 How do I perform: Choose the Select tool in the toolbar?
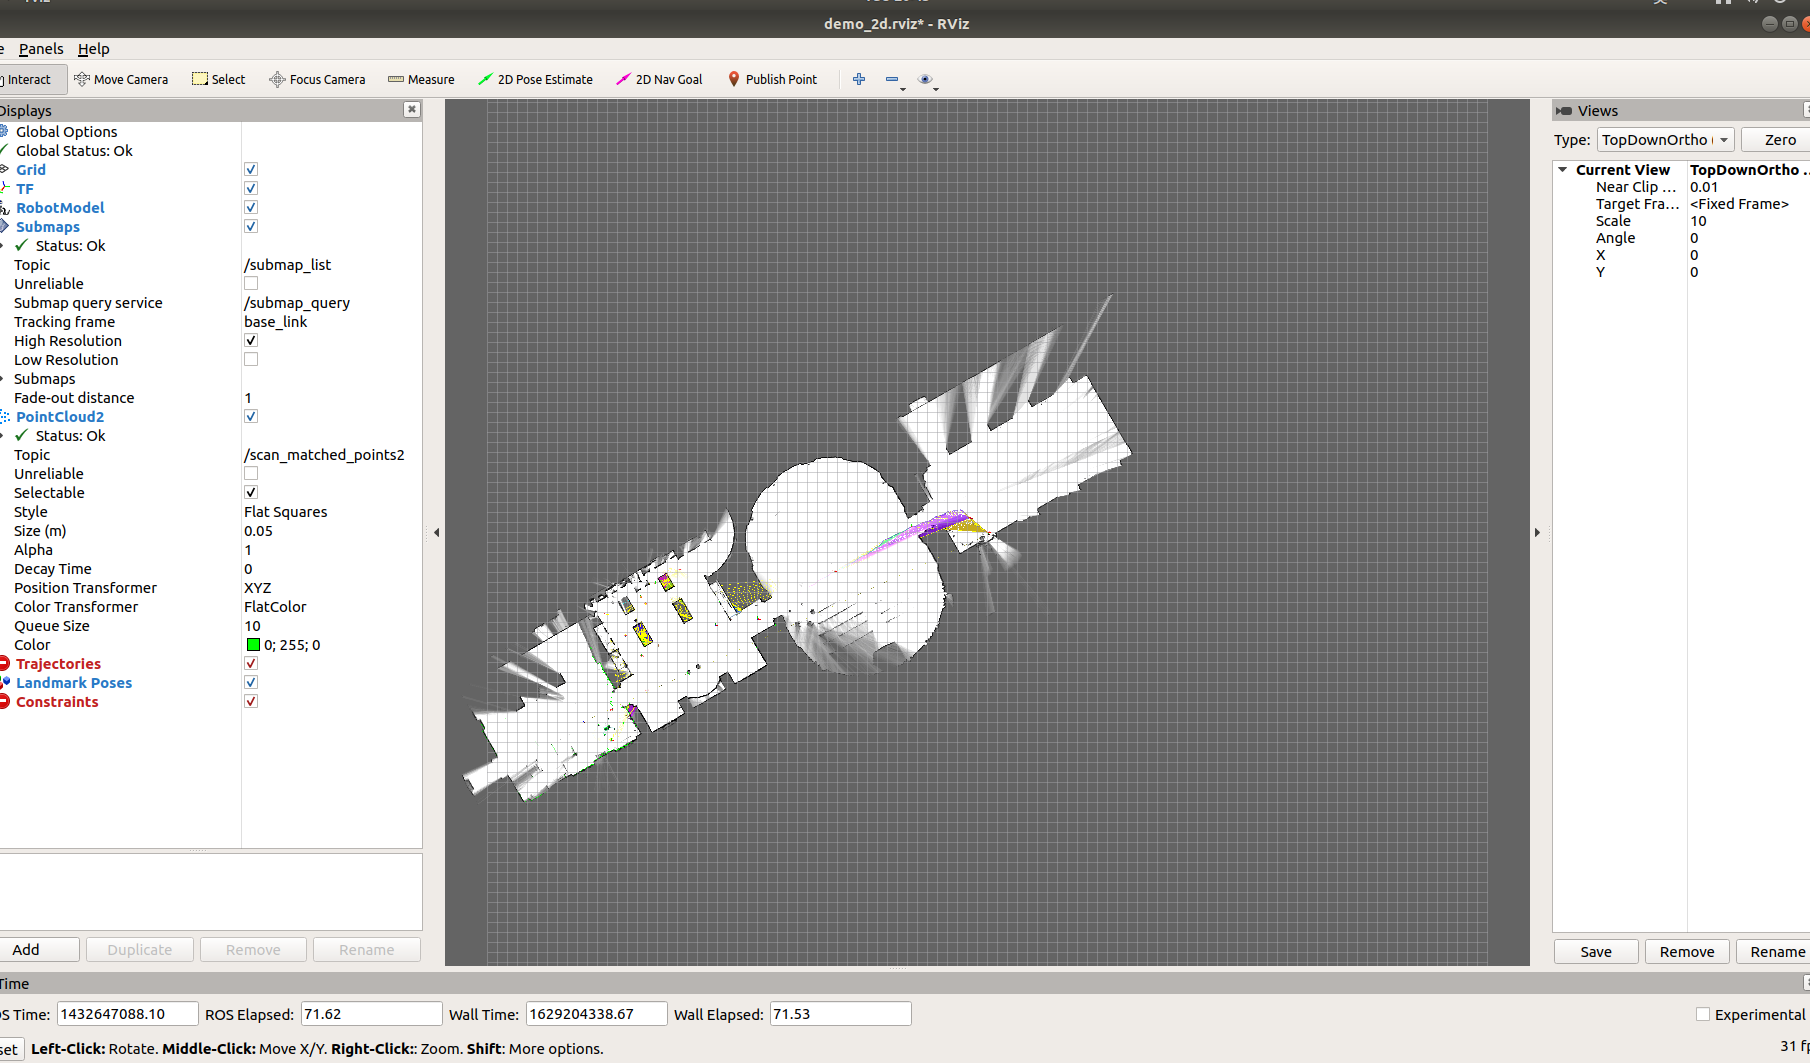[x=218, y=79]
